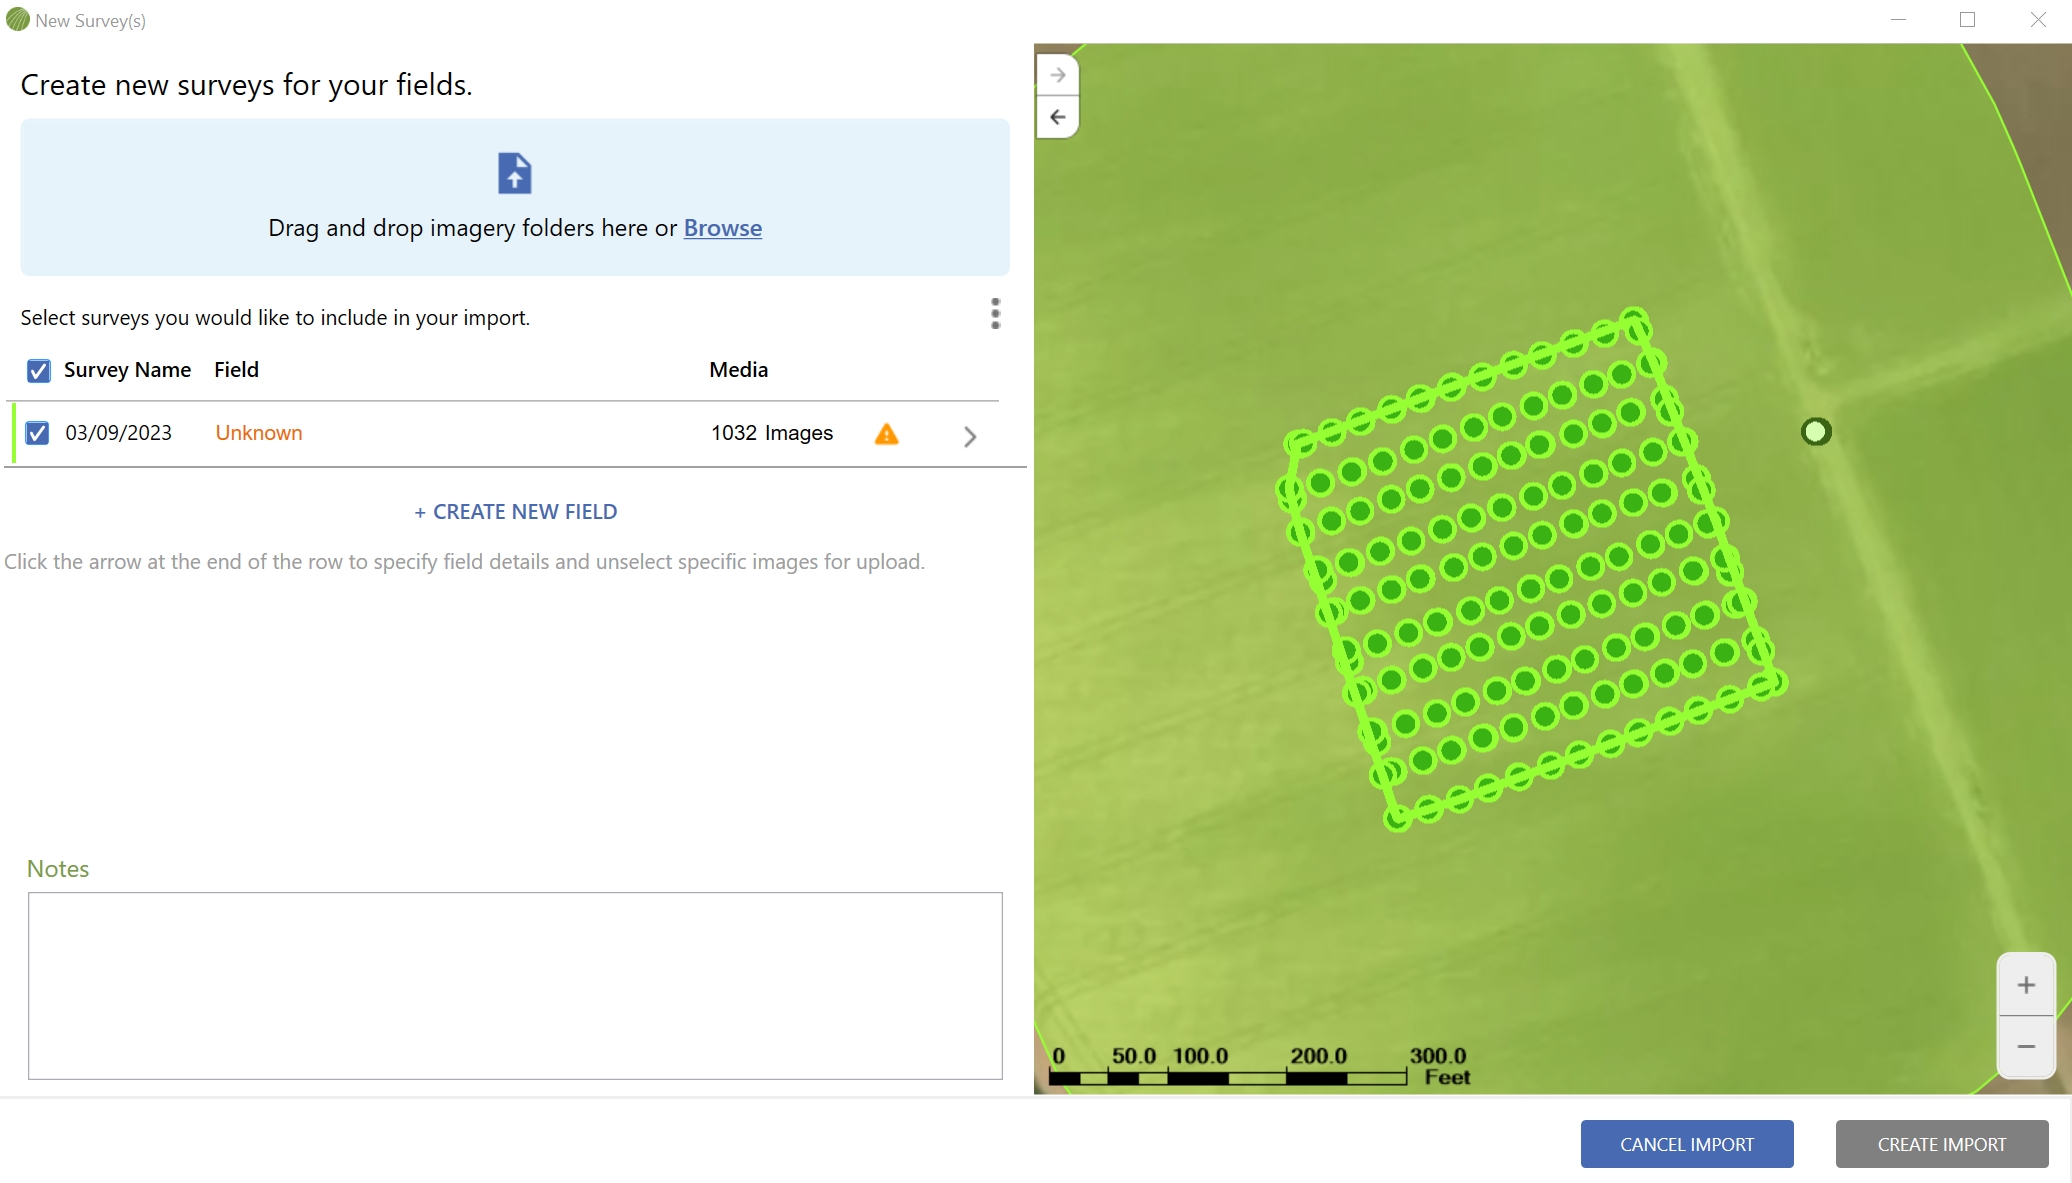Viewport: 2072px width, 1183px height.
Task: Click the orange warning triangle icon
Action: click(x=886, y=434)
